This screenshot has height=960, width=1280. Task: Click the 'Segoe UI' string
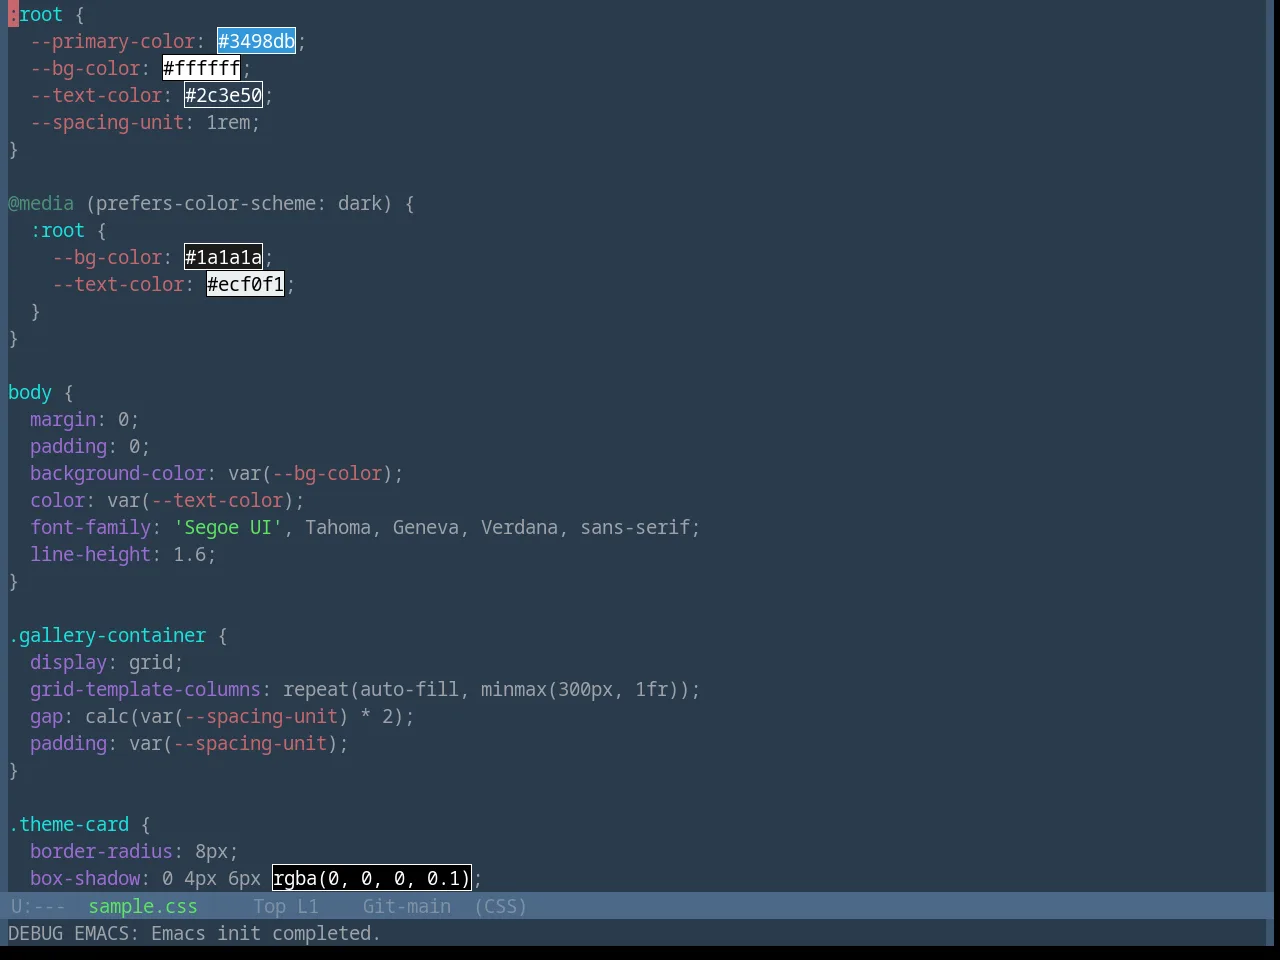228,527
